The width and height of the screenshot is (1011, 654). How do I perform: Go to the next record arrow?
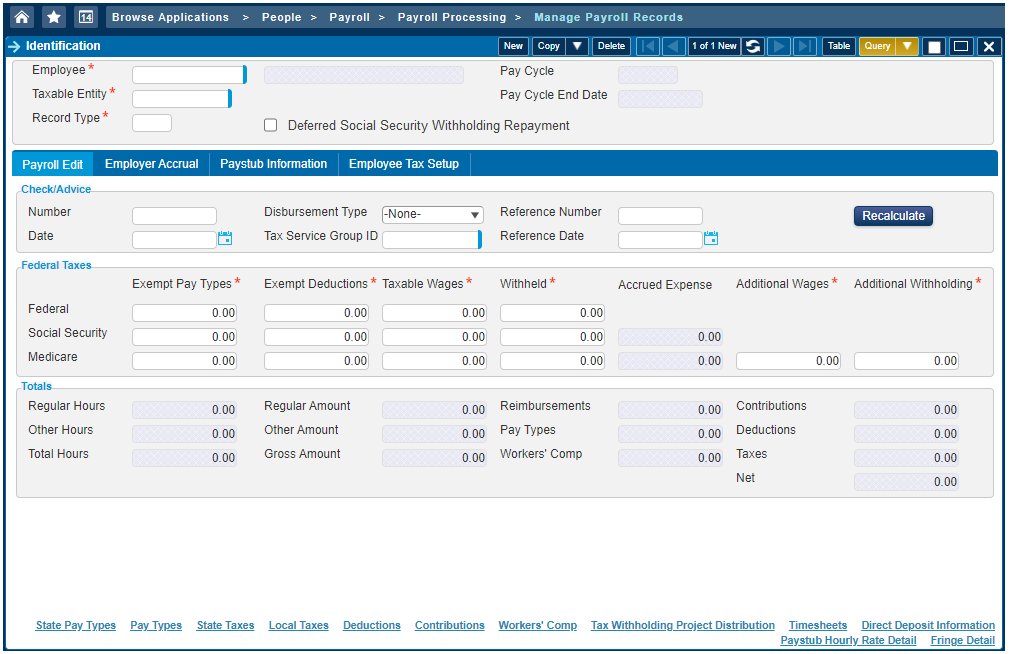(779, 46)
